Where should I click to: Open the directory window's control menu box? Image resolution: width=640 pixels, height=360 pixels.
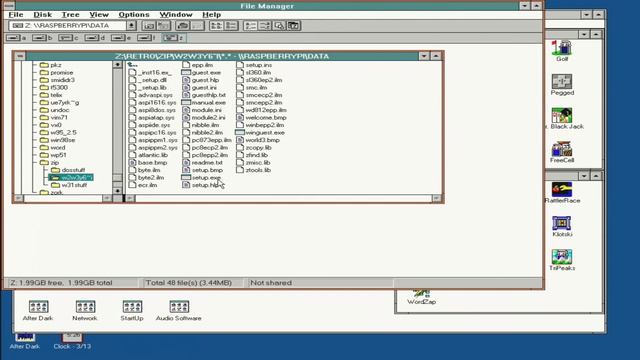tap(20, 56)
